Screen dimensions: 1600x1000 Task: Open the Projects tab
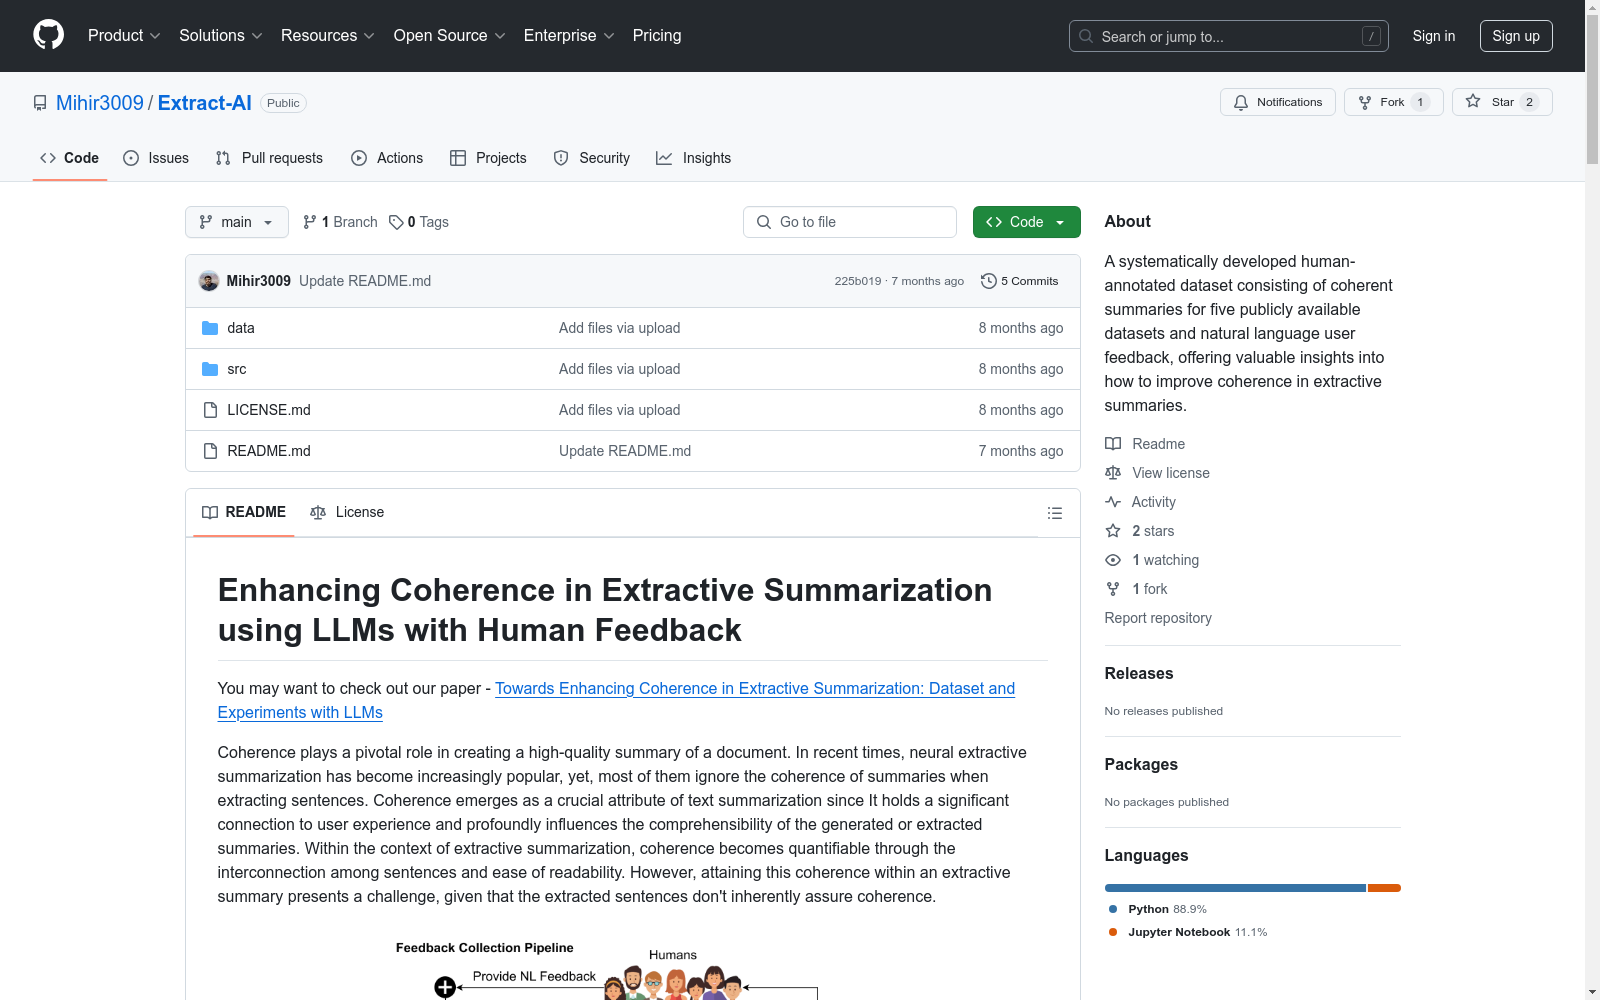click(488, 158)
